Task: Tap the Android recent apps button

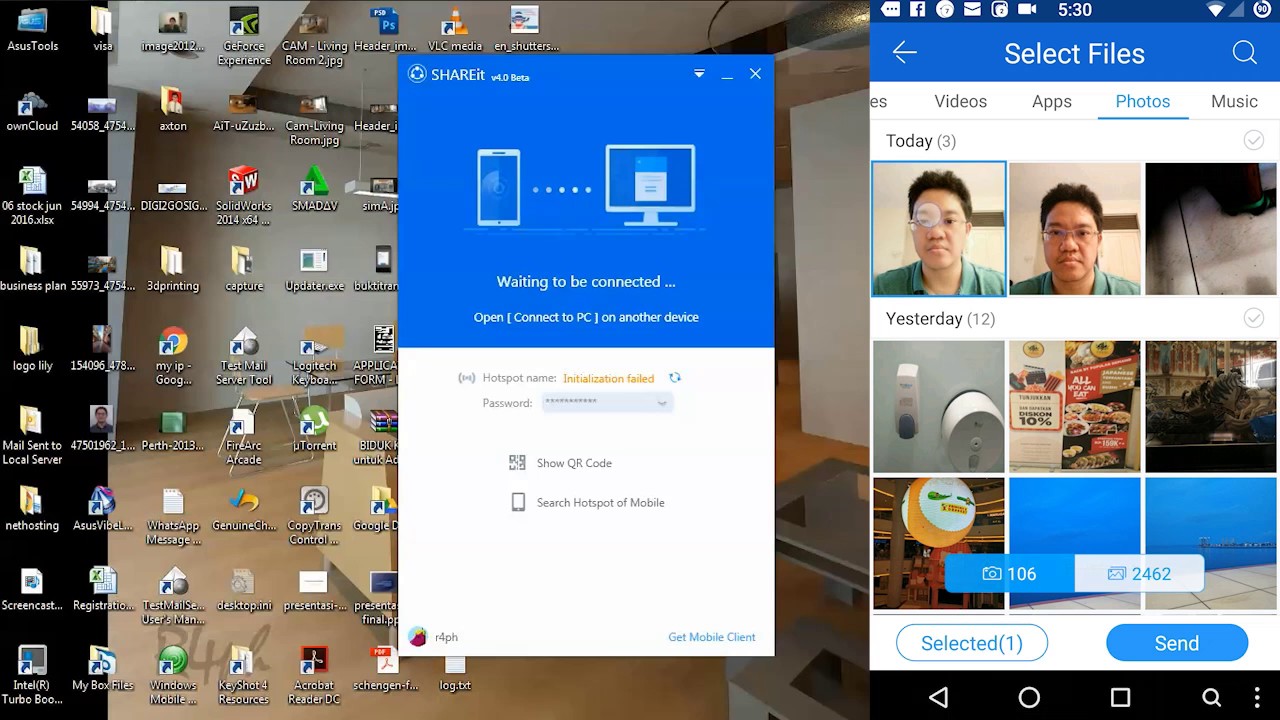Action: click(1120, 697)
